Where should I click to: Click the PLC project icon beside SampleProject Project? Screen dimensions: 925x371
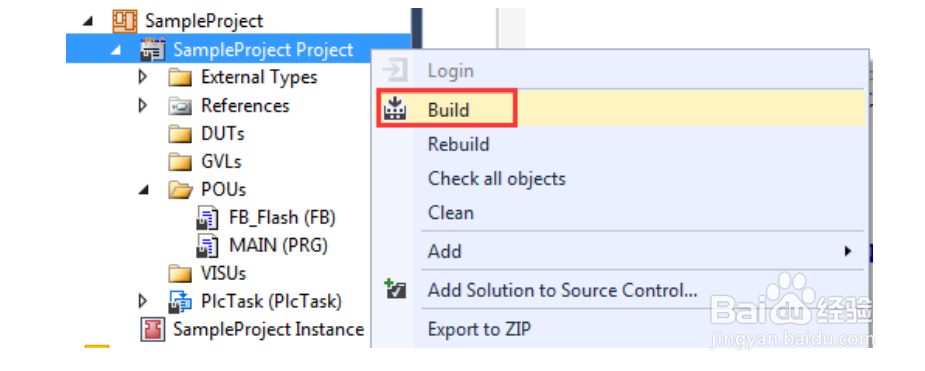(x=153, y=50)
